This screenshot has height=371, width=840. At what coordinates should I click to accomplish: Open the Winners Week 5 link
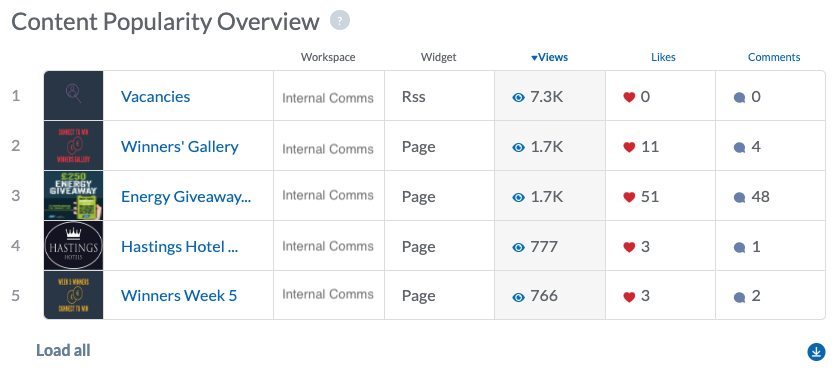[179, 296]
